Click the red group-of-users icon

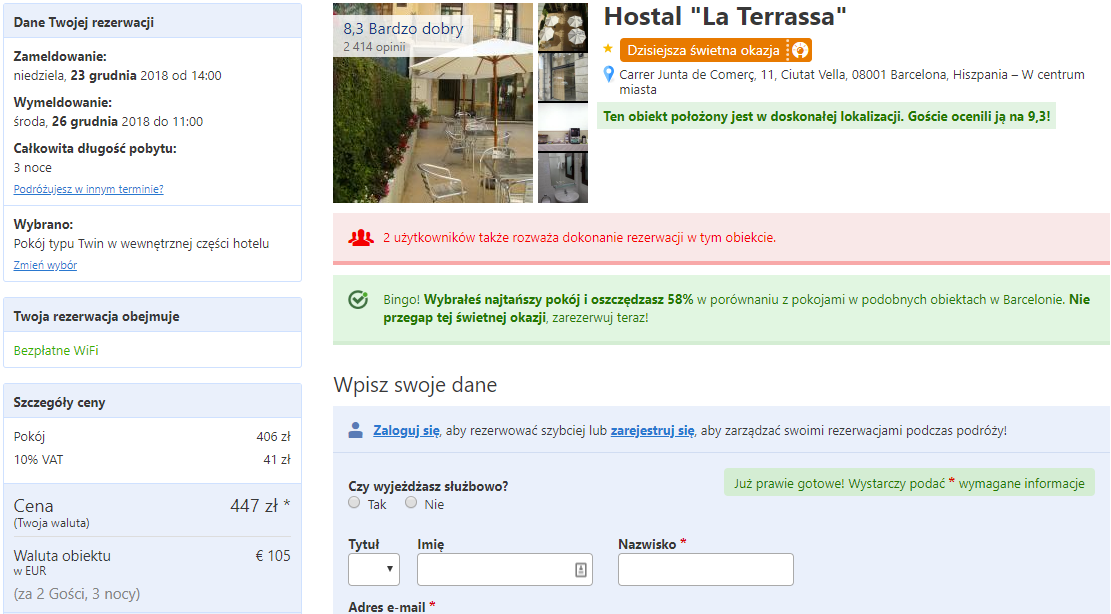coord(361,237)
